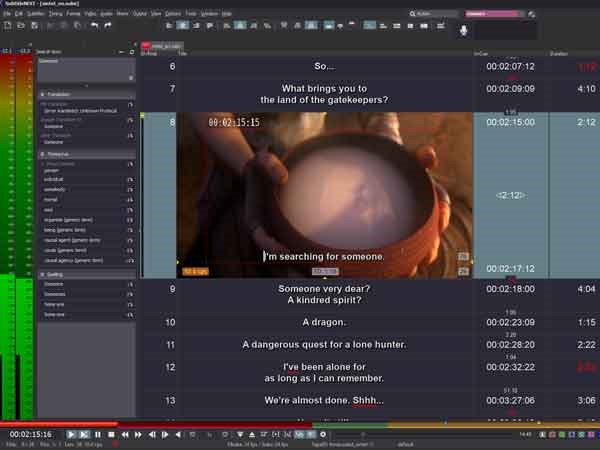Select 'causal agent (generic term)' entry
600x450 pixels.
(x=72, y=240)
